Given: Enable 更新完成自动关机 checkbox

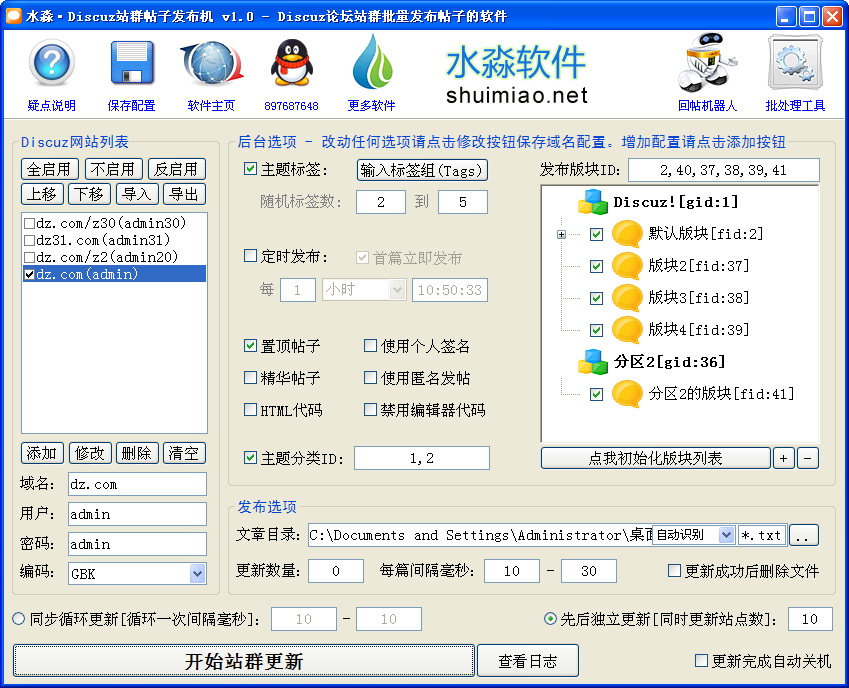Looking at the screenshot, I should 701,660.
